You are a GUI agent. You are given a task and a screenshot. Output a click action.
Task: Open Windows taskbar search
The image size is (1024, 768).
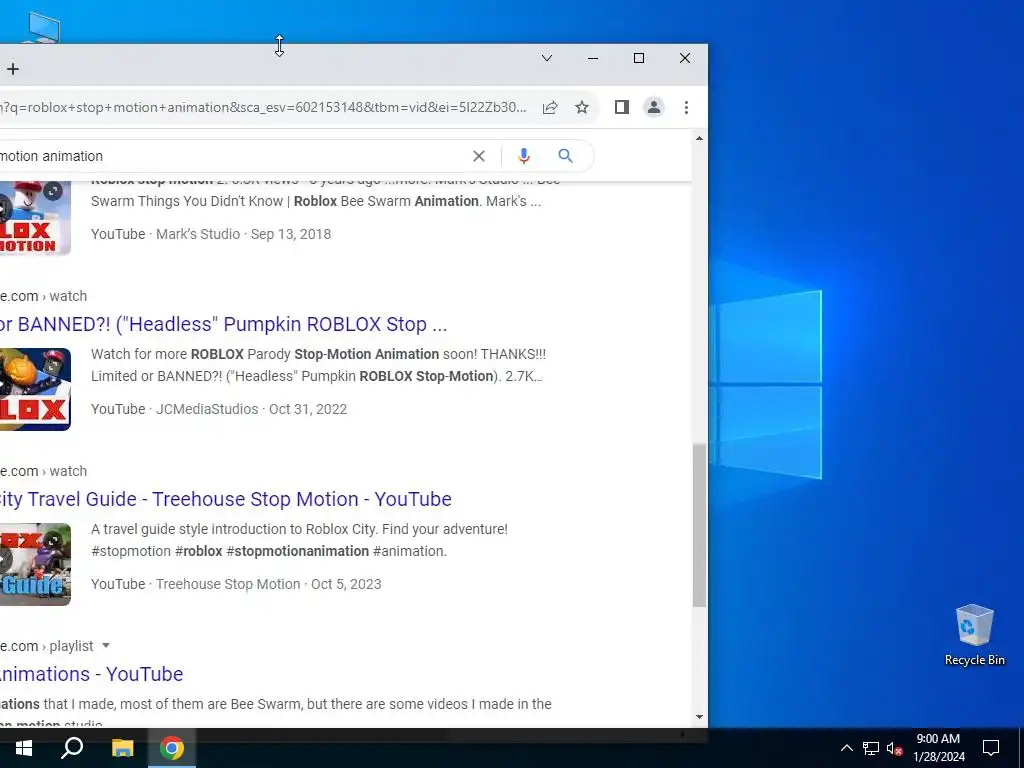[72, 748]
